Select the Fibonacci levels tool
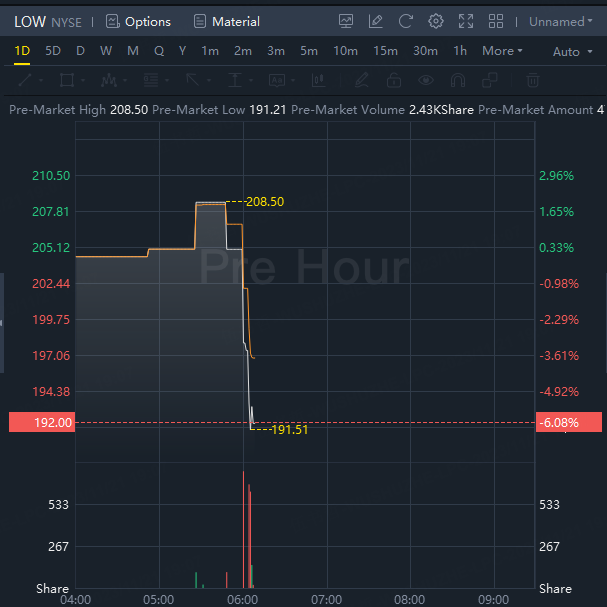Image resolution: width=607 pixels, height=607 pixels. [151, 81]
